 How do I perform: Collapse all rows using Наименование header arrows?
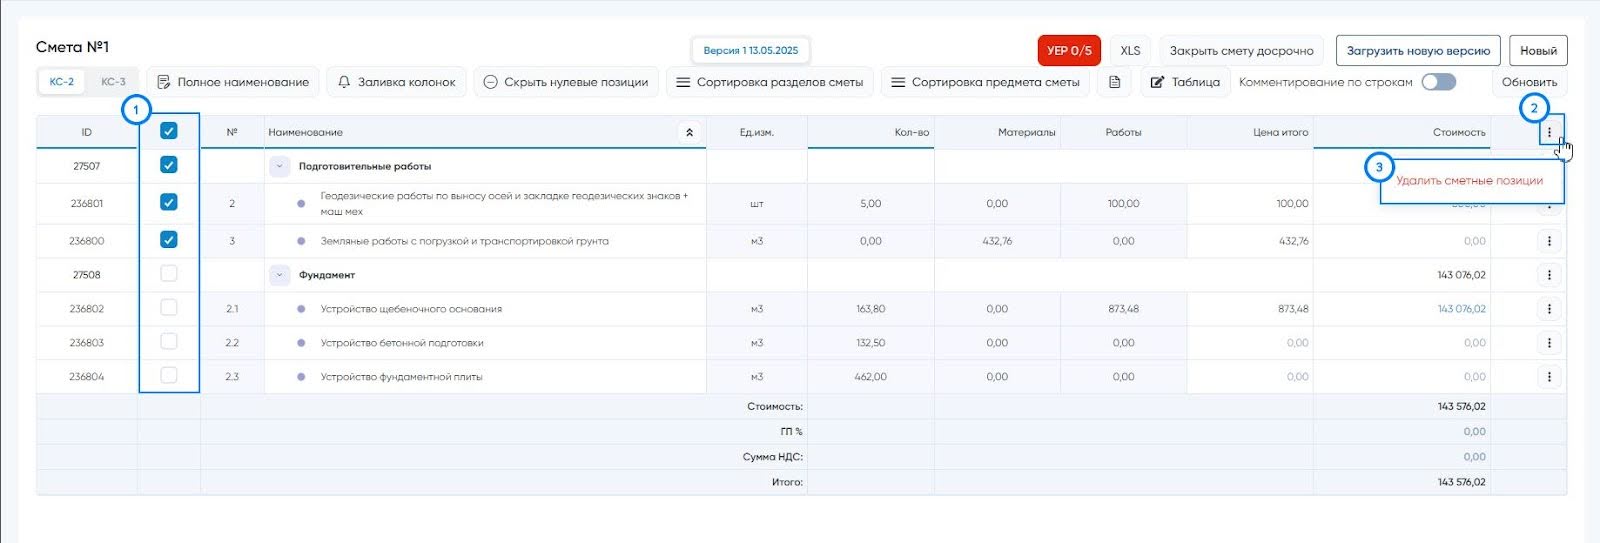(689, 132)
